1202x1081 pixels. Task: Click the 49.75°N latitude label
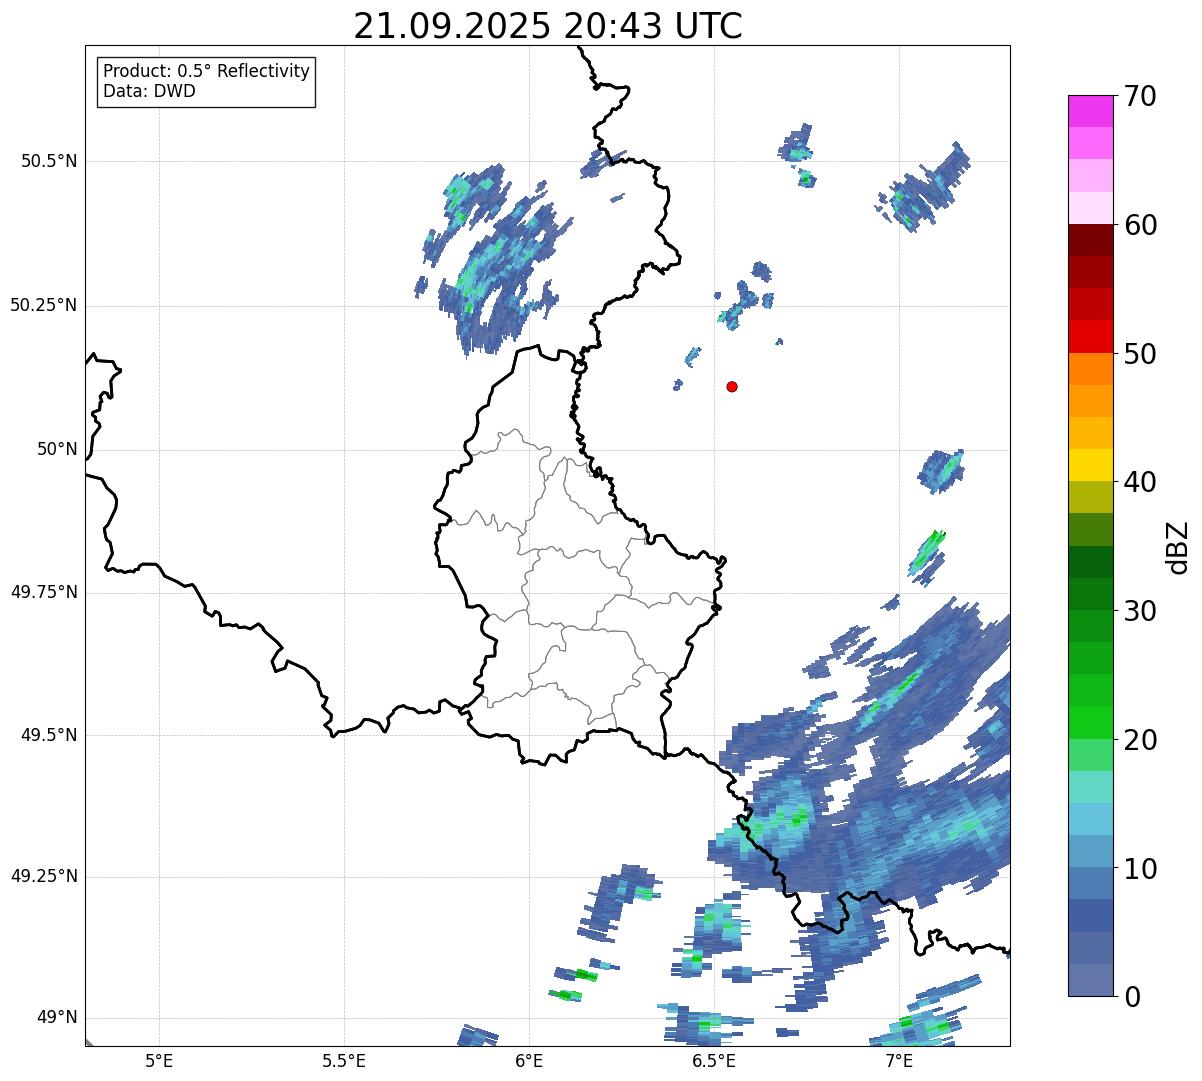pyautogui.click(x=43, y=592)
